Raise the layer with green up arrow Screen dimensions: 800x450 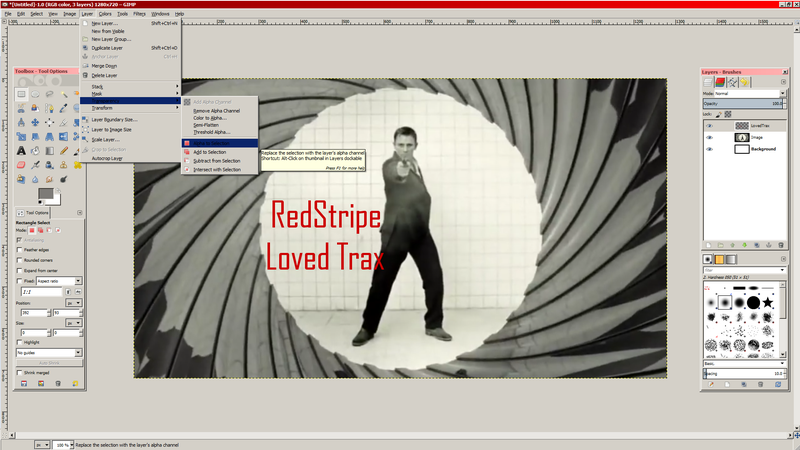pos(733,245)
